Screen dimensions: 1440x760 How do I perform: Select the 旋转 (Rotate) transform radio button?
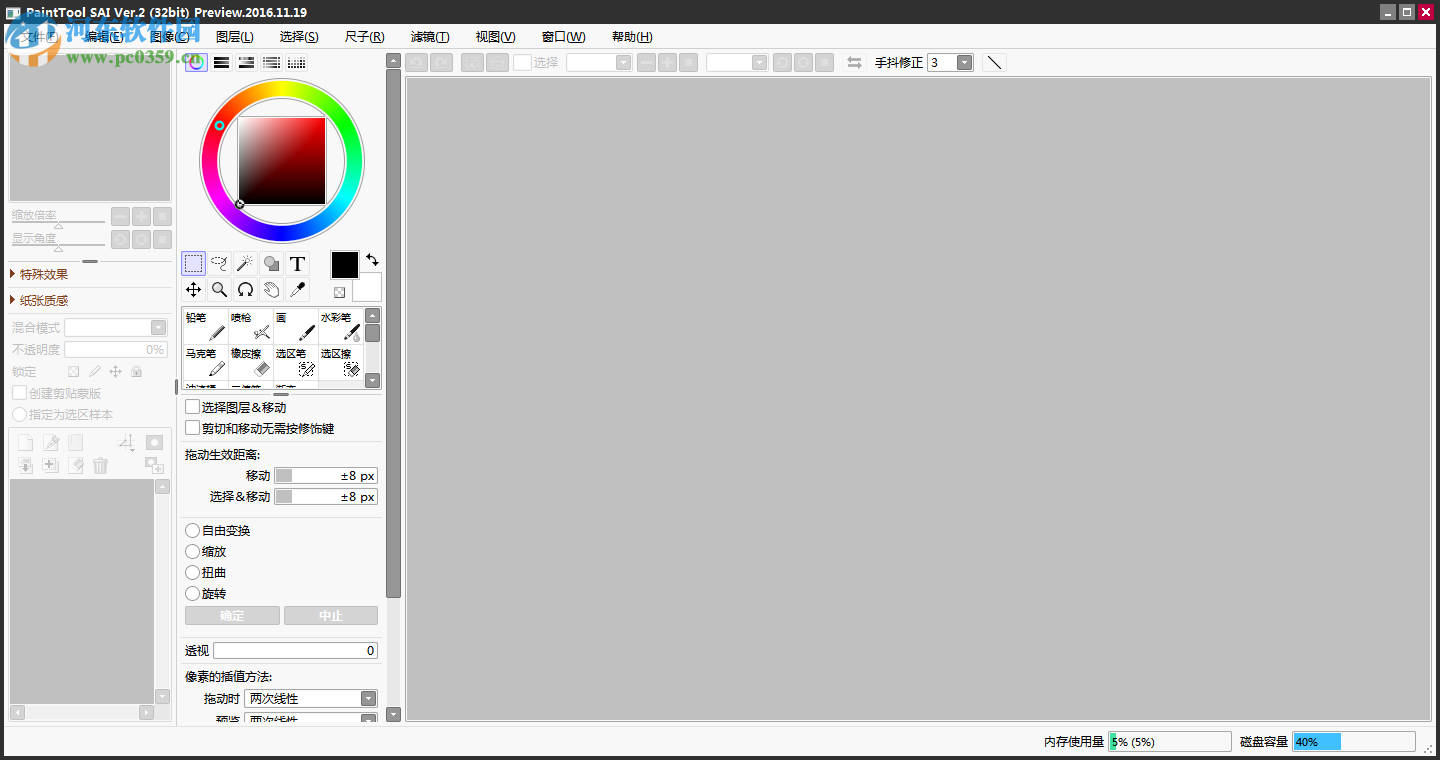[192, 593]
